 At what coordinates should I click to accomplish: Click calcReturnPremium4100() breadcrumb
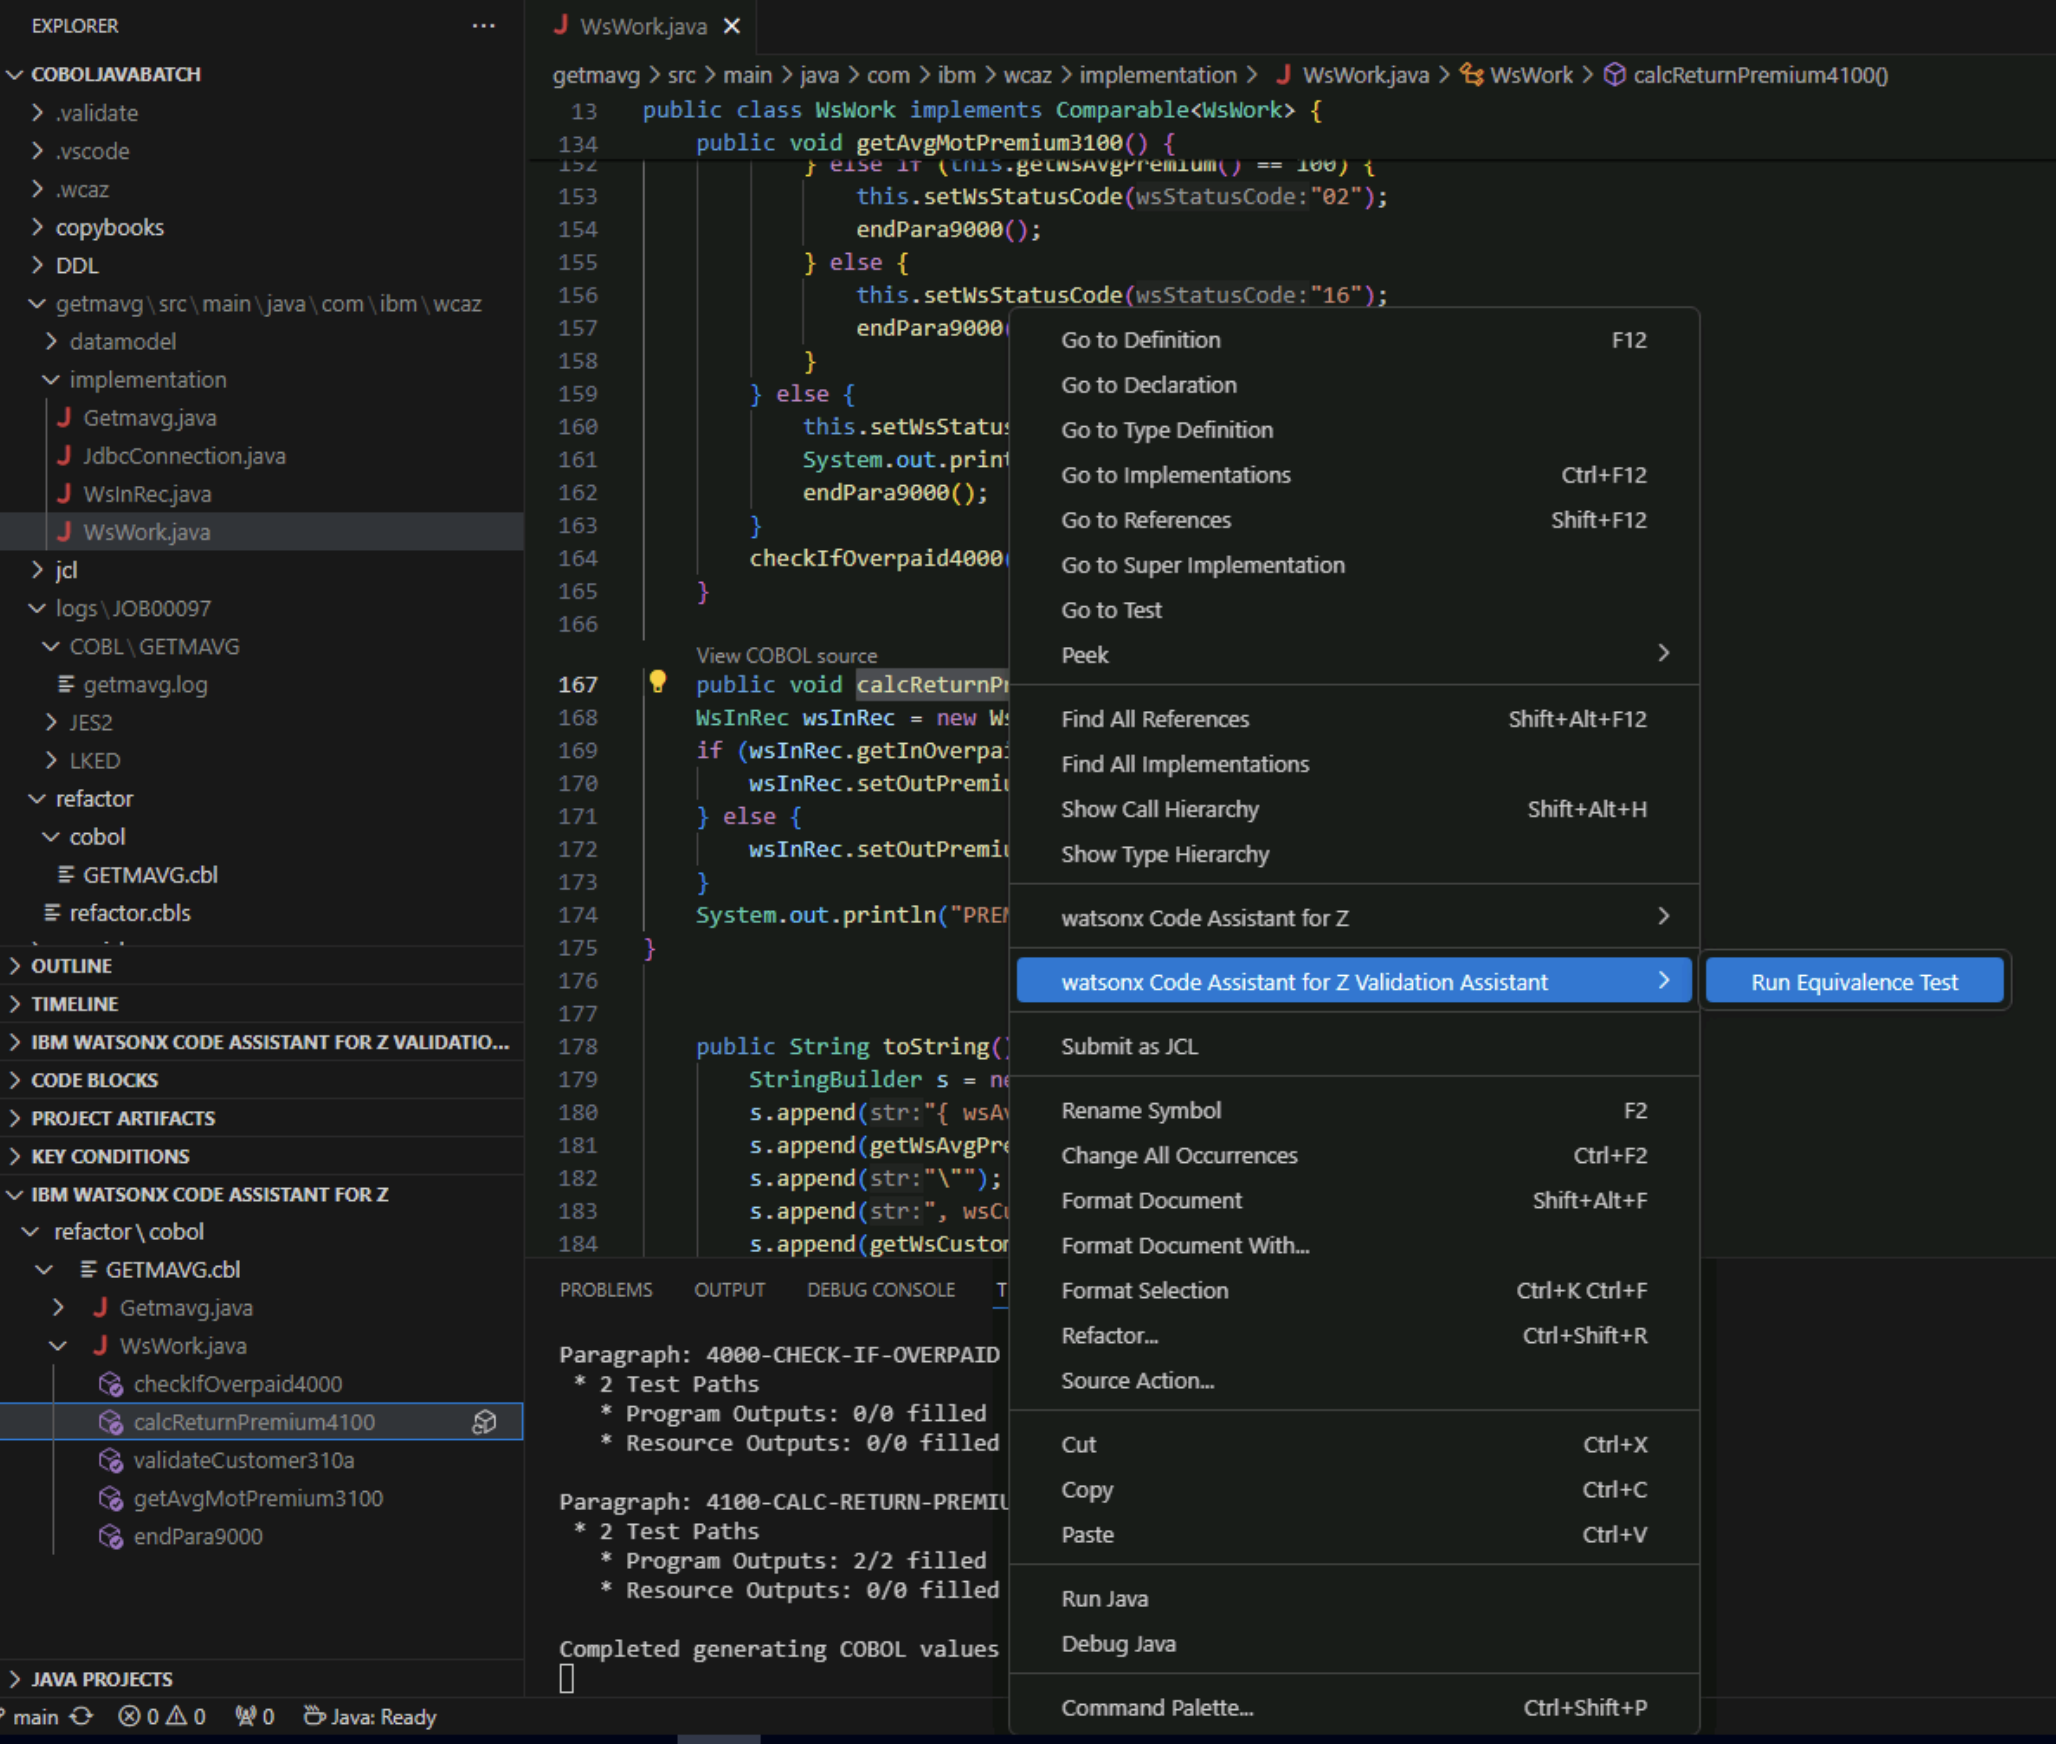click(x=1760, y=75)
